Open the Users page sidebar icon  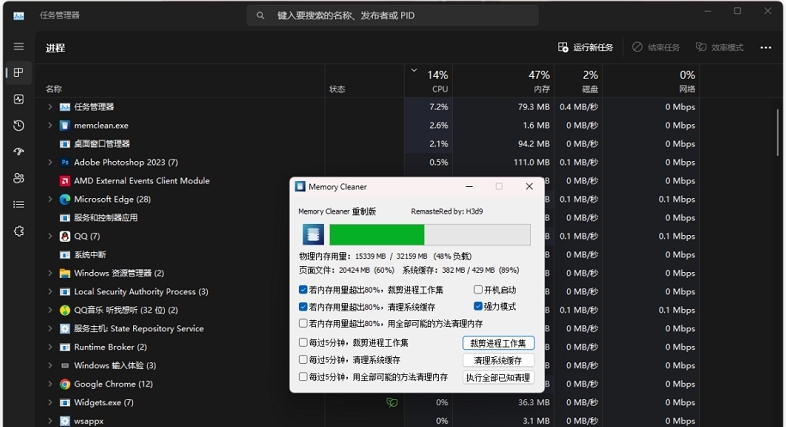[18, 178]
